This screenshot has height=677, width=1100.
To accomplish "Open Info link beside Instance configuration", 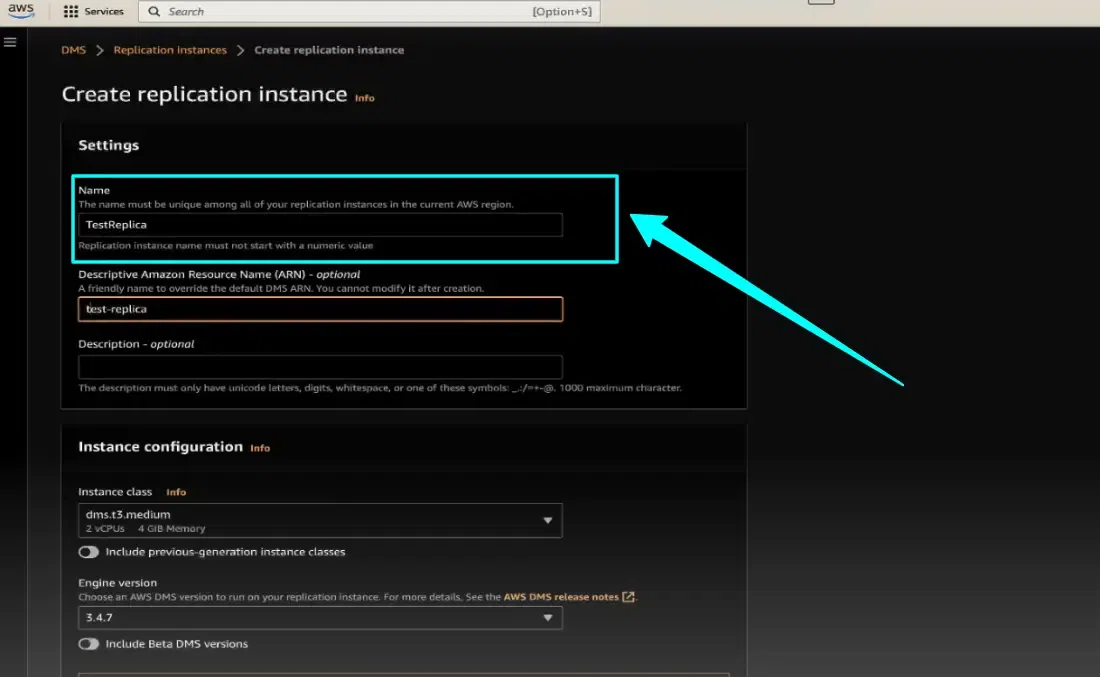I will click(x=260, y=448).
